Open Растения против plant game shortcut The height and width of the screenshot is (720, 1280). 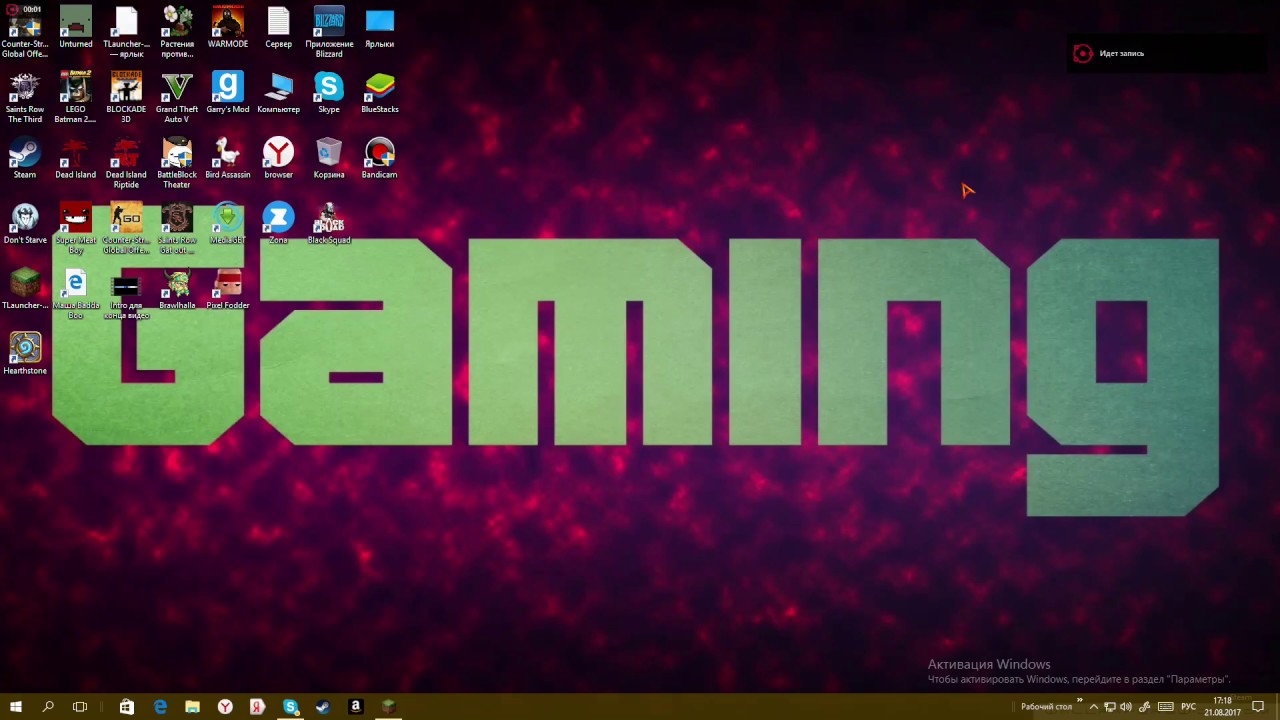click(x=177, y=32)
